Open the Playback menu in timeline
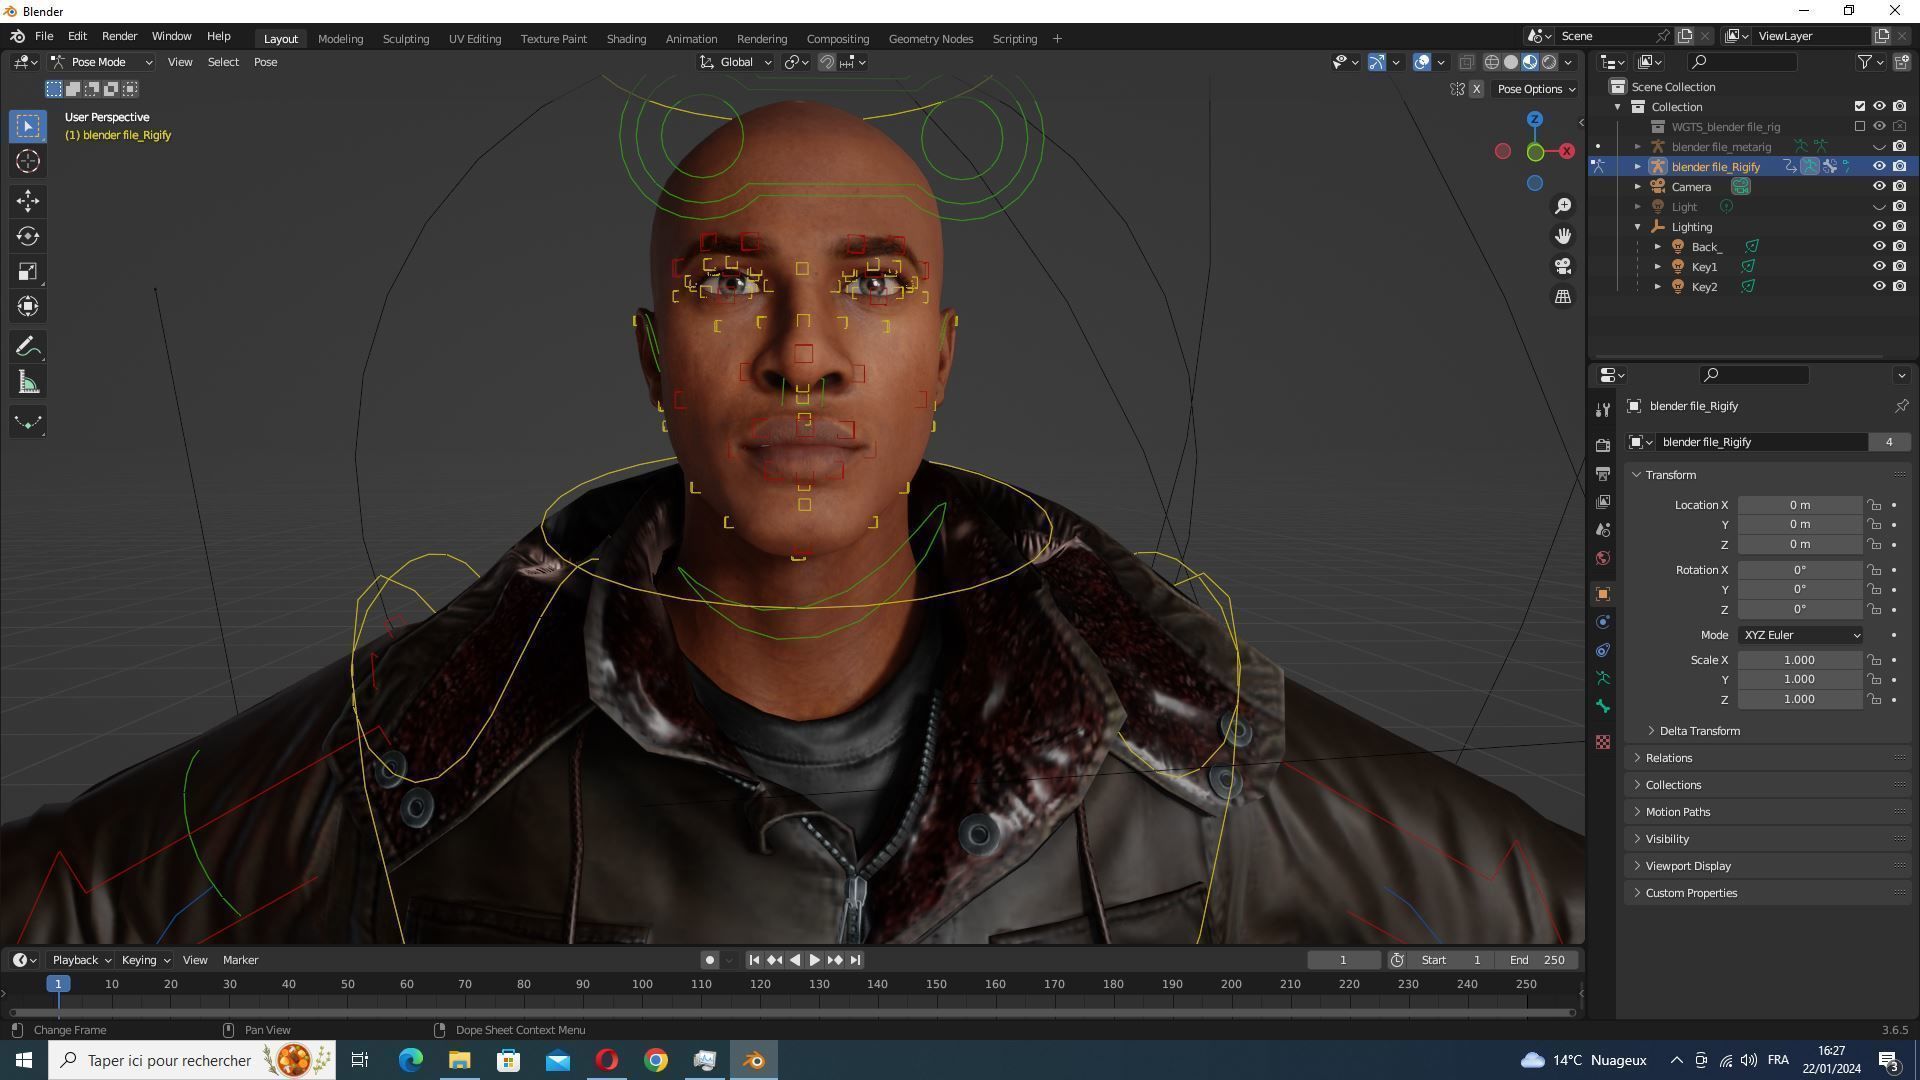 click(81, 960)
